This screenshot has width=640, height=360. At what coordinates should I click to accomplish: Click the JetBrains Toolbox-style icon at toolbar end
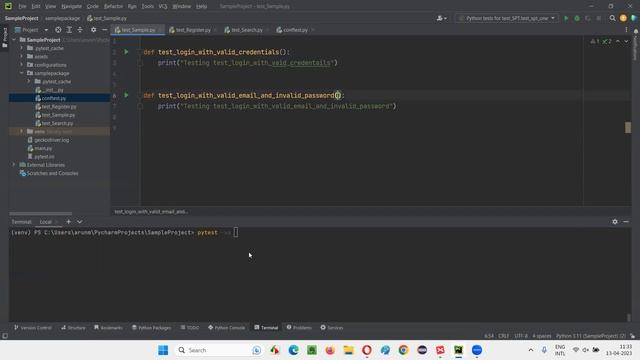pyautogui.click(x=634, y=18)
